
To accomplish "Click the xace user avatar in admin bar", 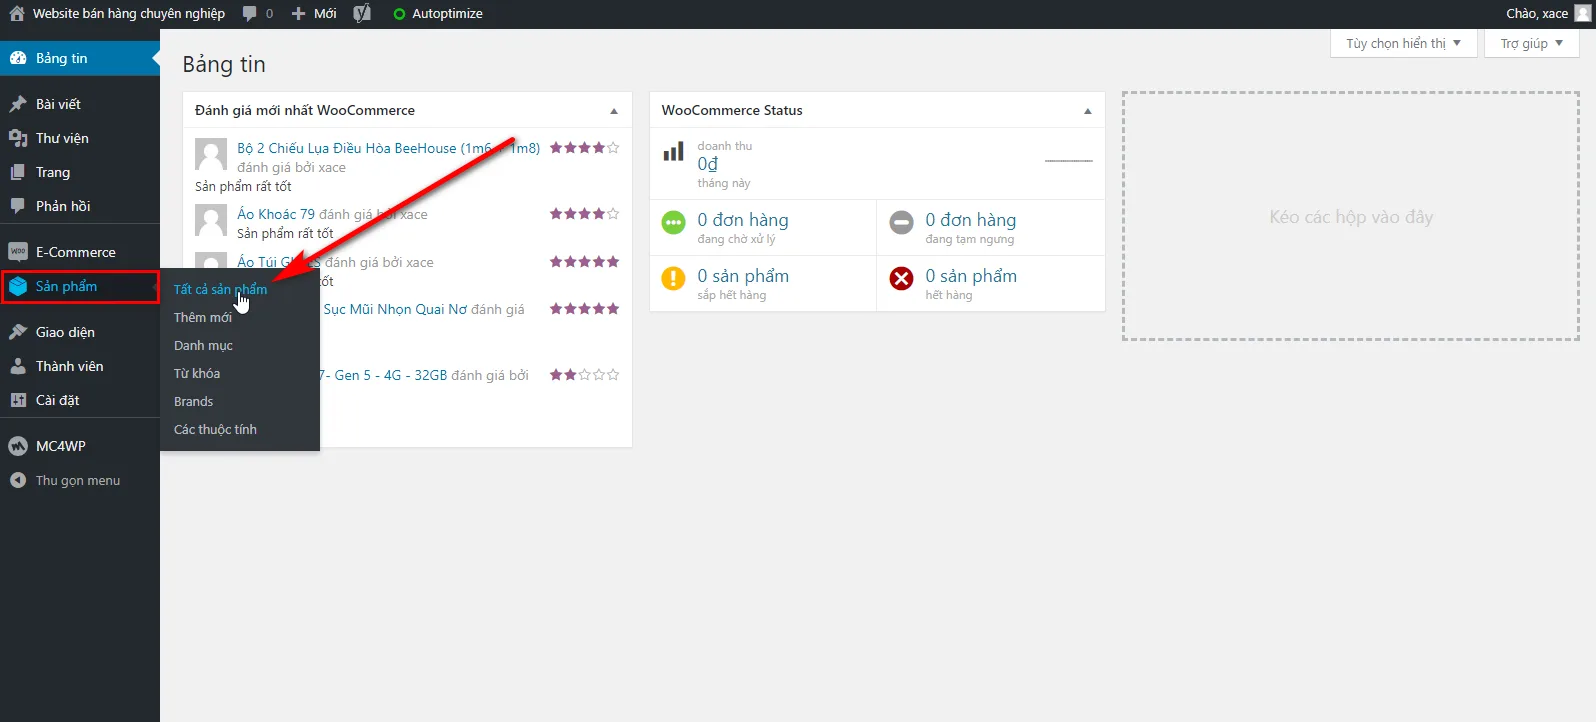I will coord(1582,14).
